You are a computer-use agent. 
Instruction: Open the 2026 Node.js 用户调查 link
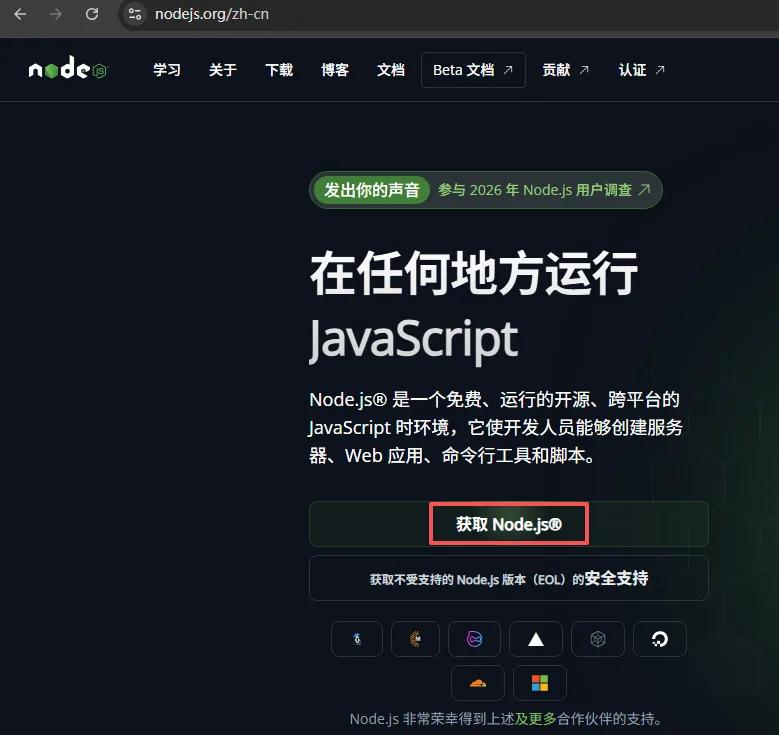point(544,190)
